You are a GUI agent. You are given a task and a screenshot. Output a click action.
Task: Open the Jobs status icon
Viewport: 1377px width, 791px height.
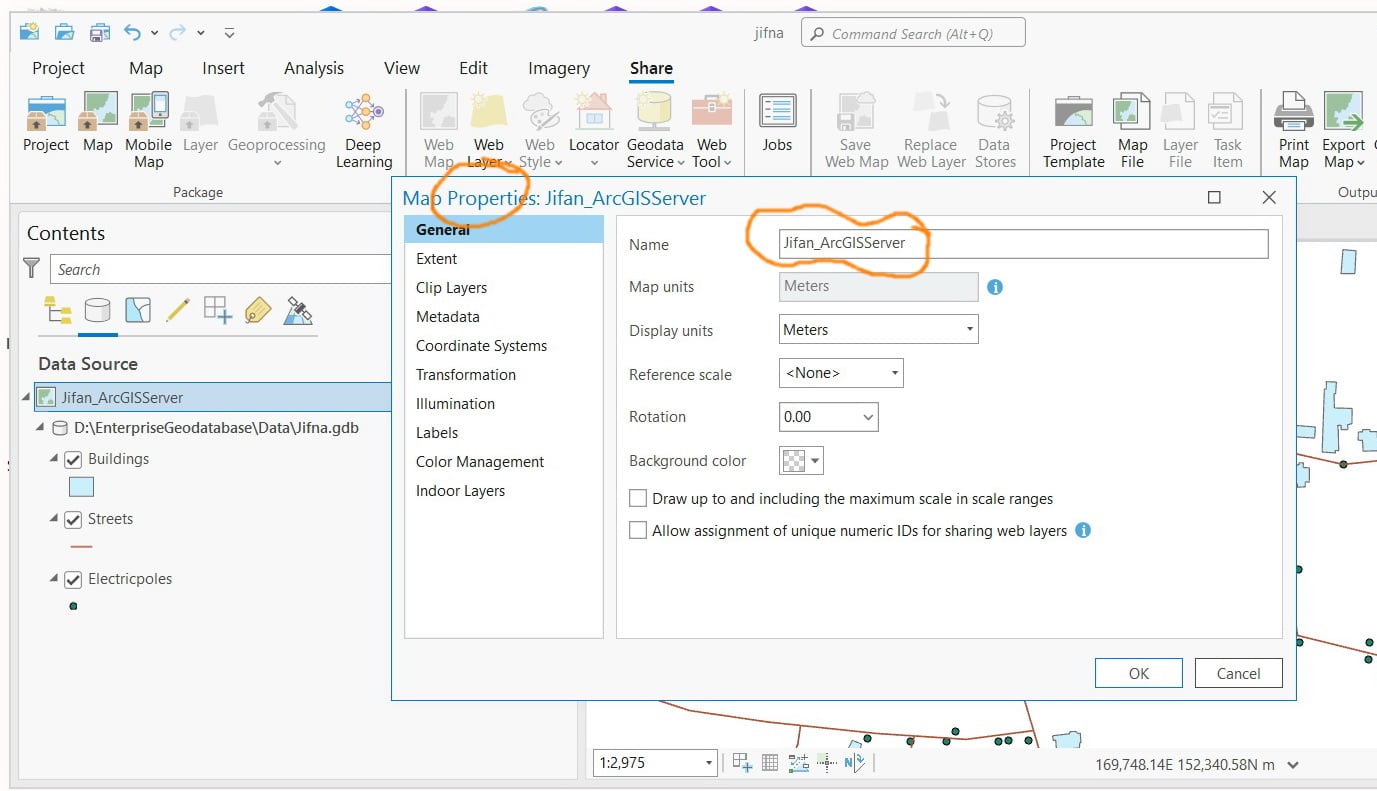(777, 112)
